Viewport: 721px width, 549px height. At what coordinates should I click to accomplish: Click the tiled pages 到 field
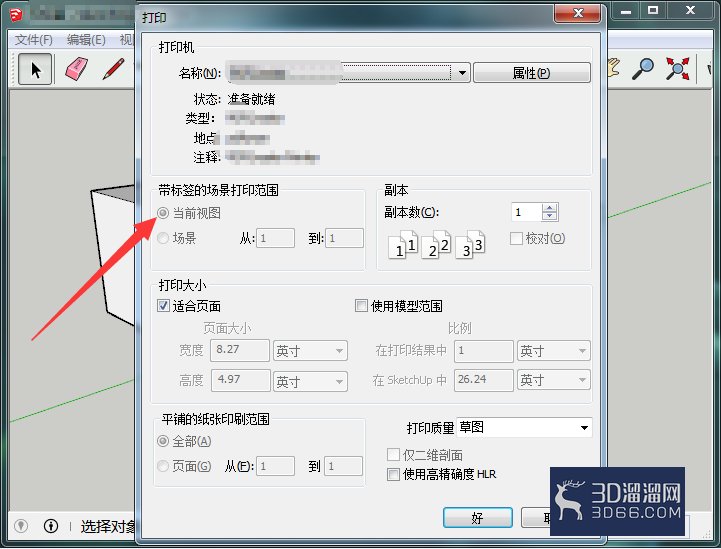pos(343,466)
